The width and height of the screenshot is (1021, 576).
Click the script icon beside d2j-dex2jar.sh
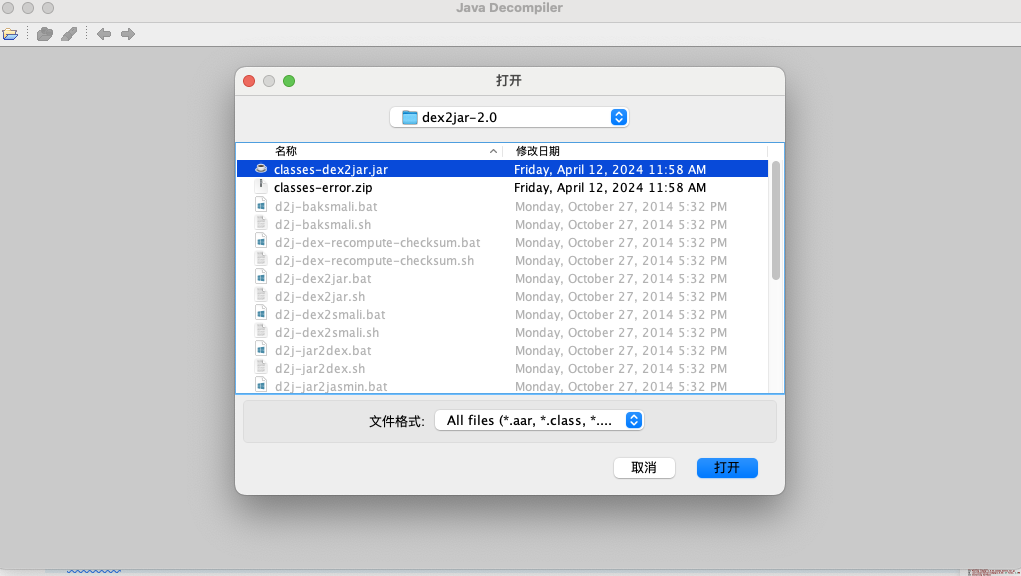[x=261, y=296]
